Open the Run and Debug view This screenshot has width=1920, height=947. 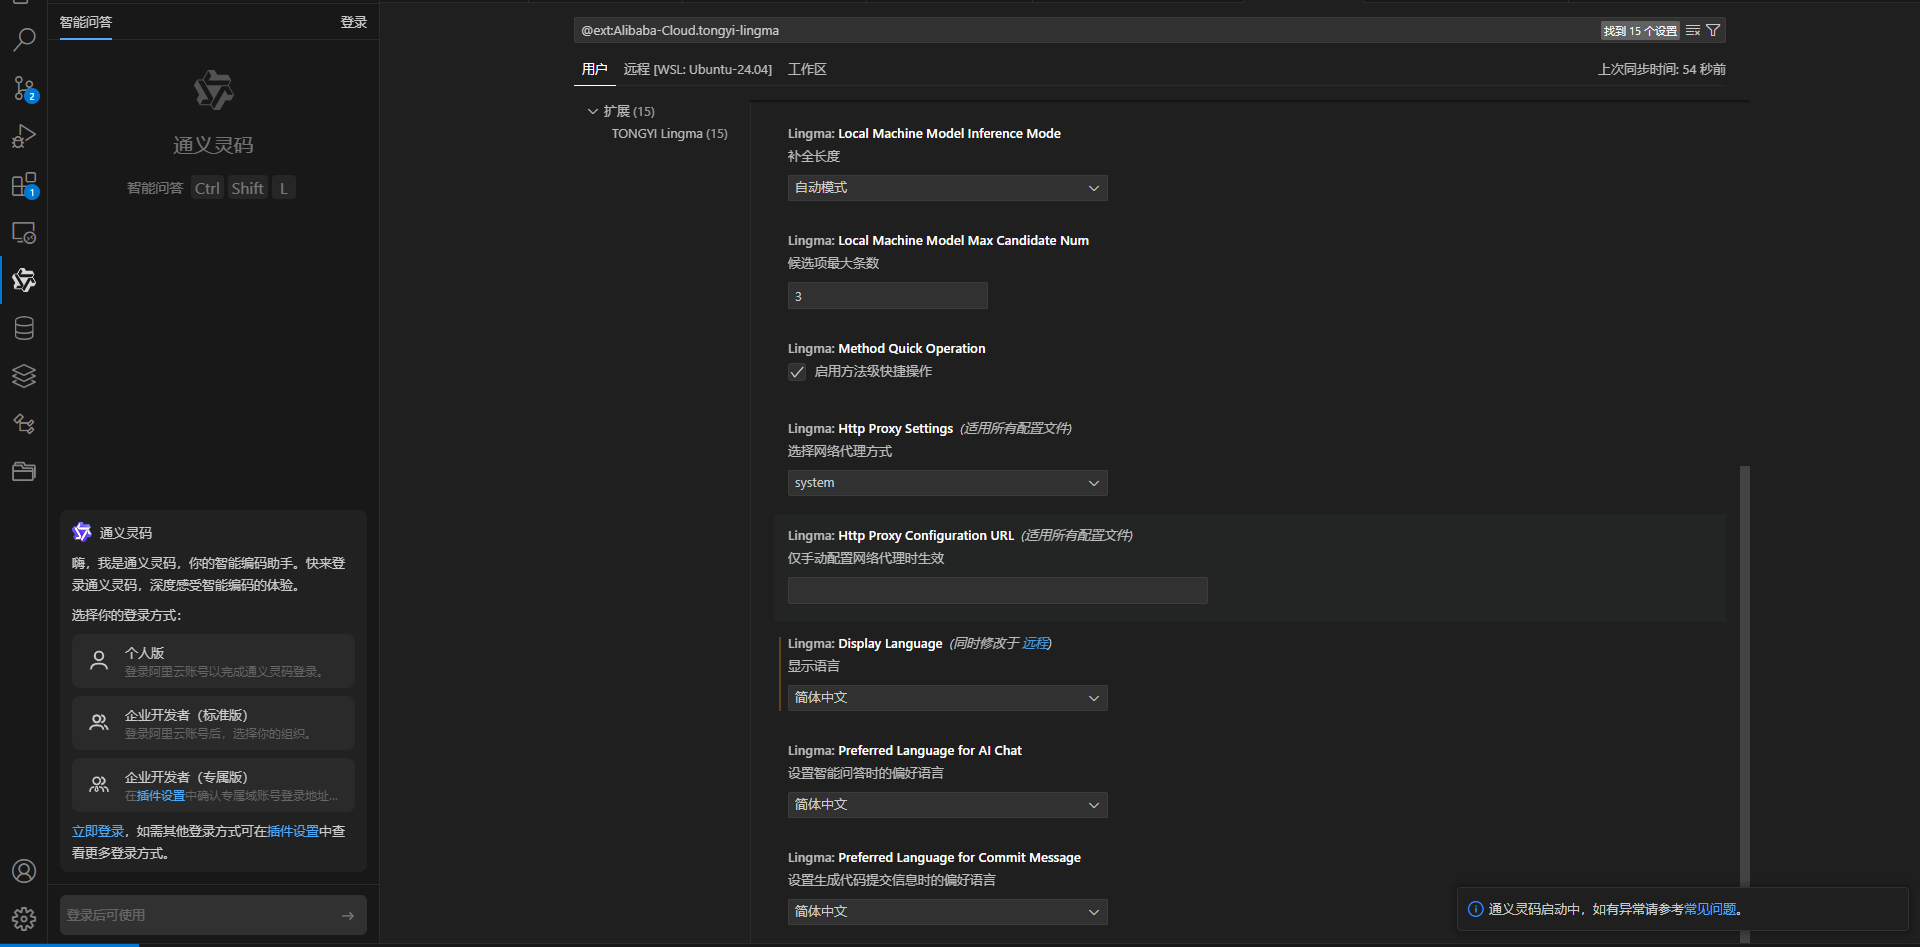(x=24, y=136)
